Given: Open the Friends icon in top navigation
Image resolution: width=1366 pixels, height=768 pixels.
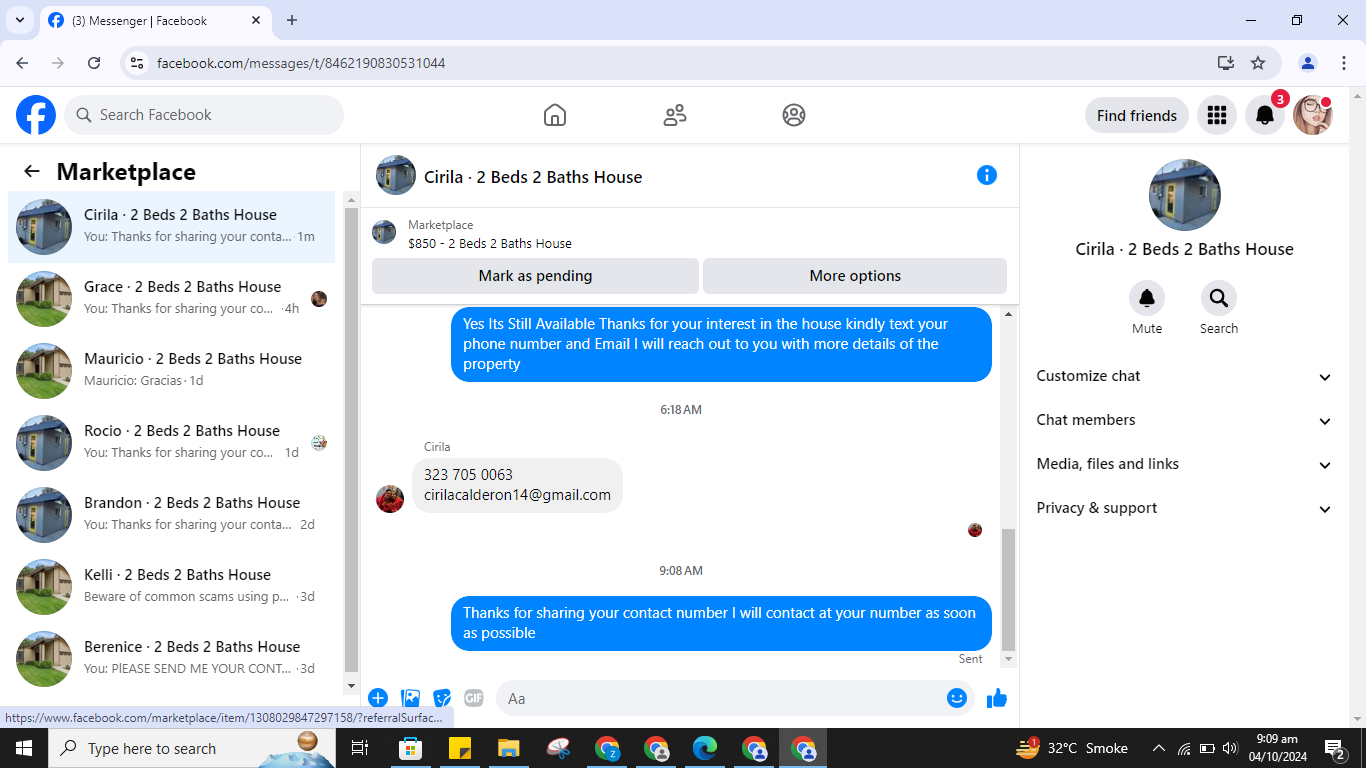Looking at the screenshot, I should point(675,115).
